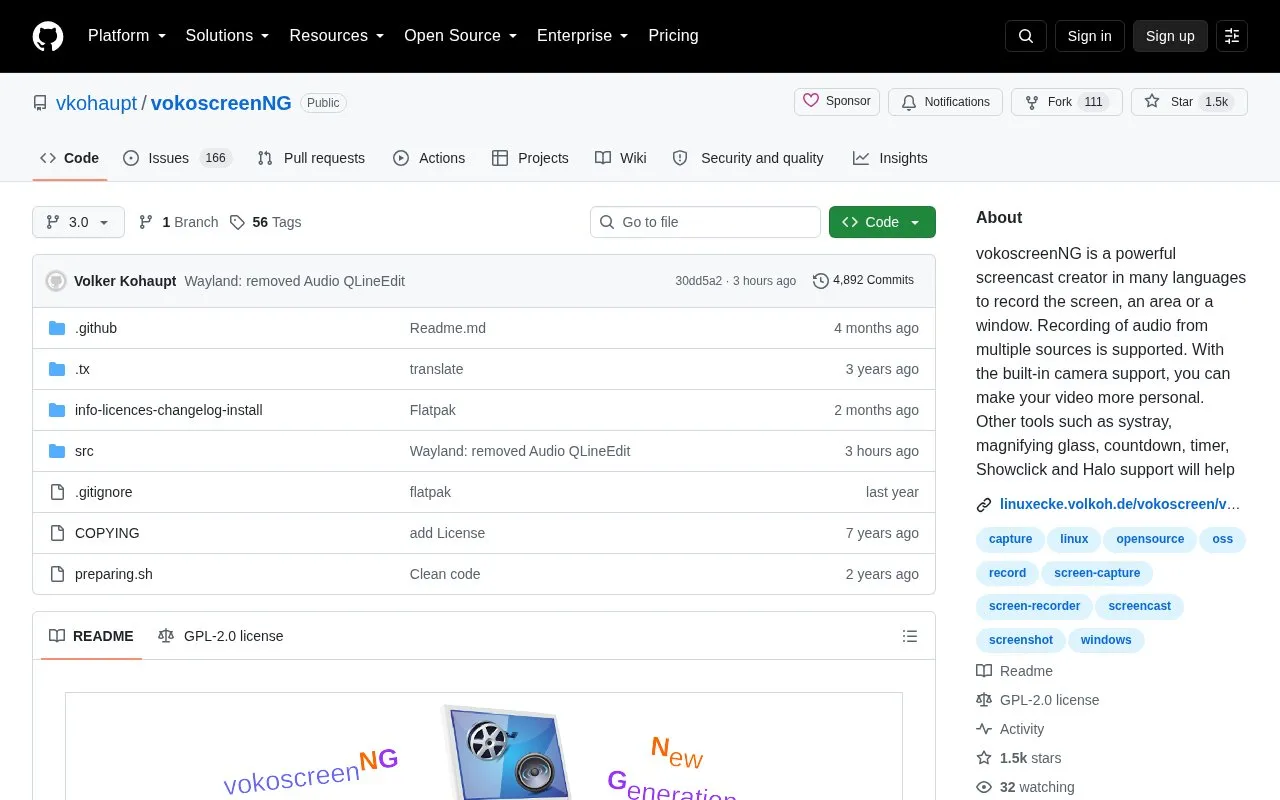Click Volker Kohaupt's avatar
Screen dimensions: 1280x800
click(56, 281)
